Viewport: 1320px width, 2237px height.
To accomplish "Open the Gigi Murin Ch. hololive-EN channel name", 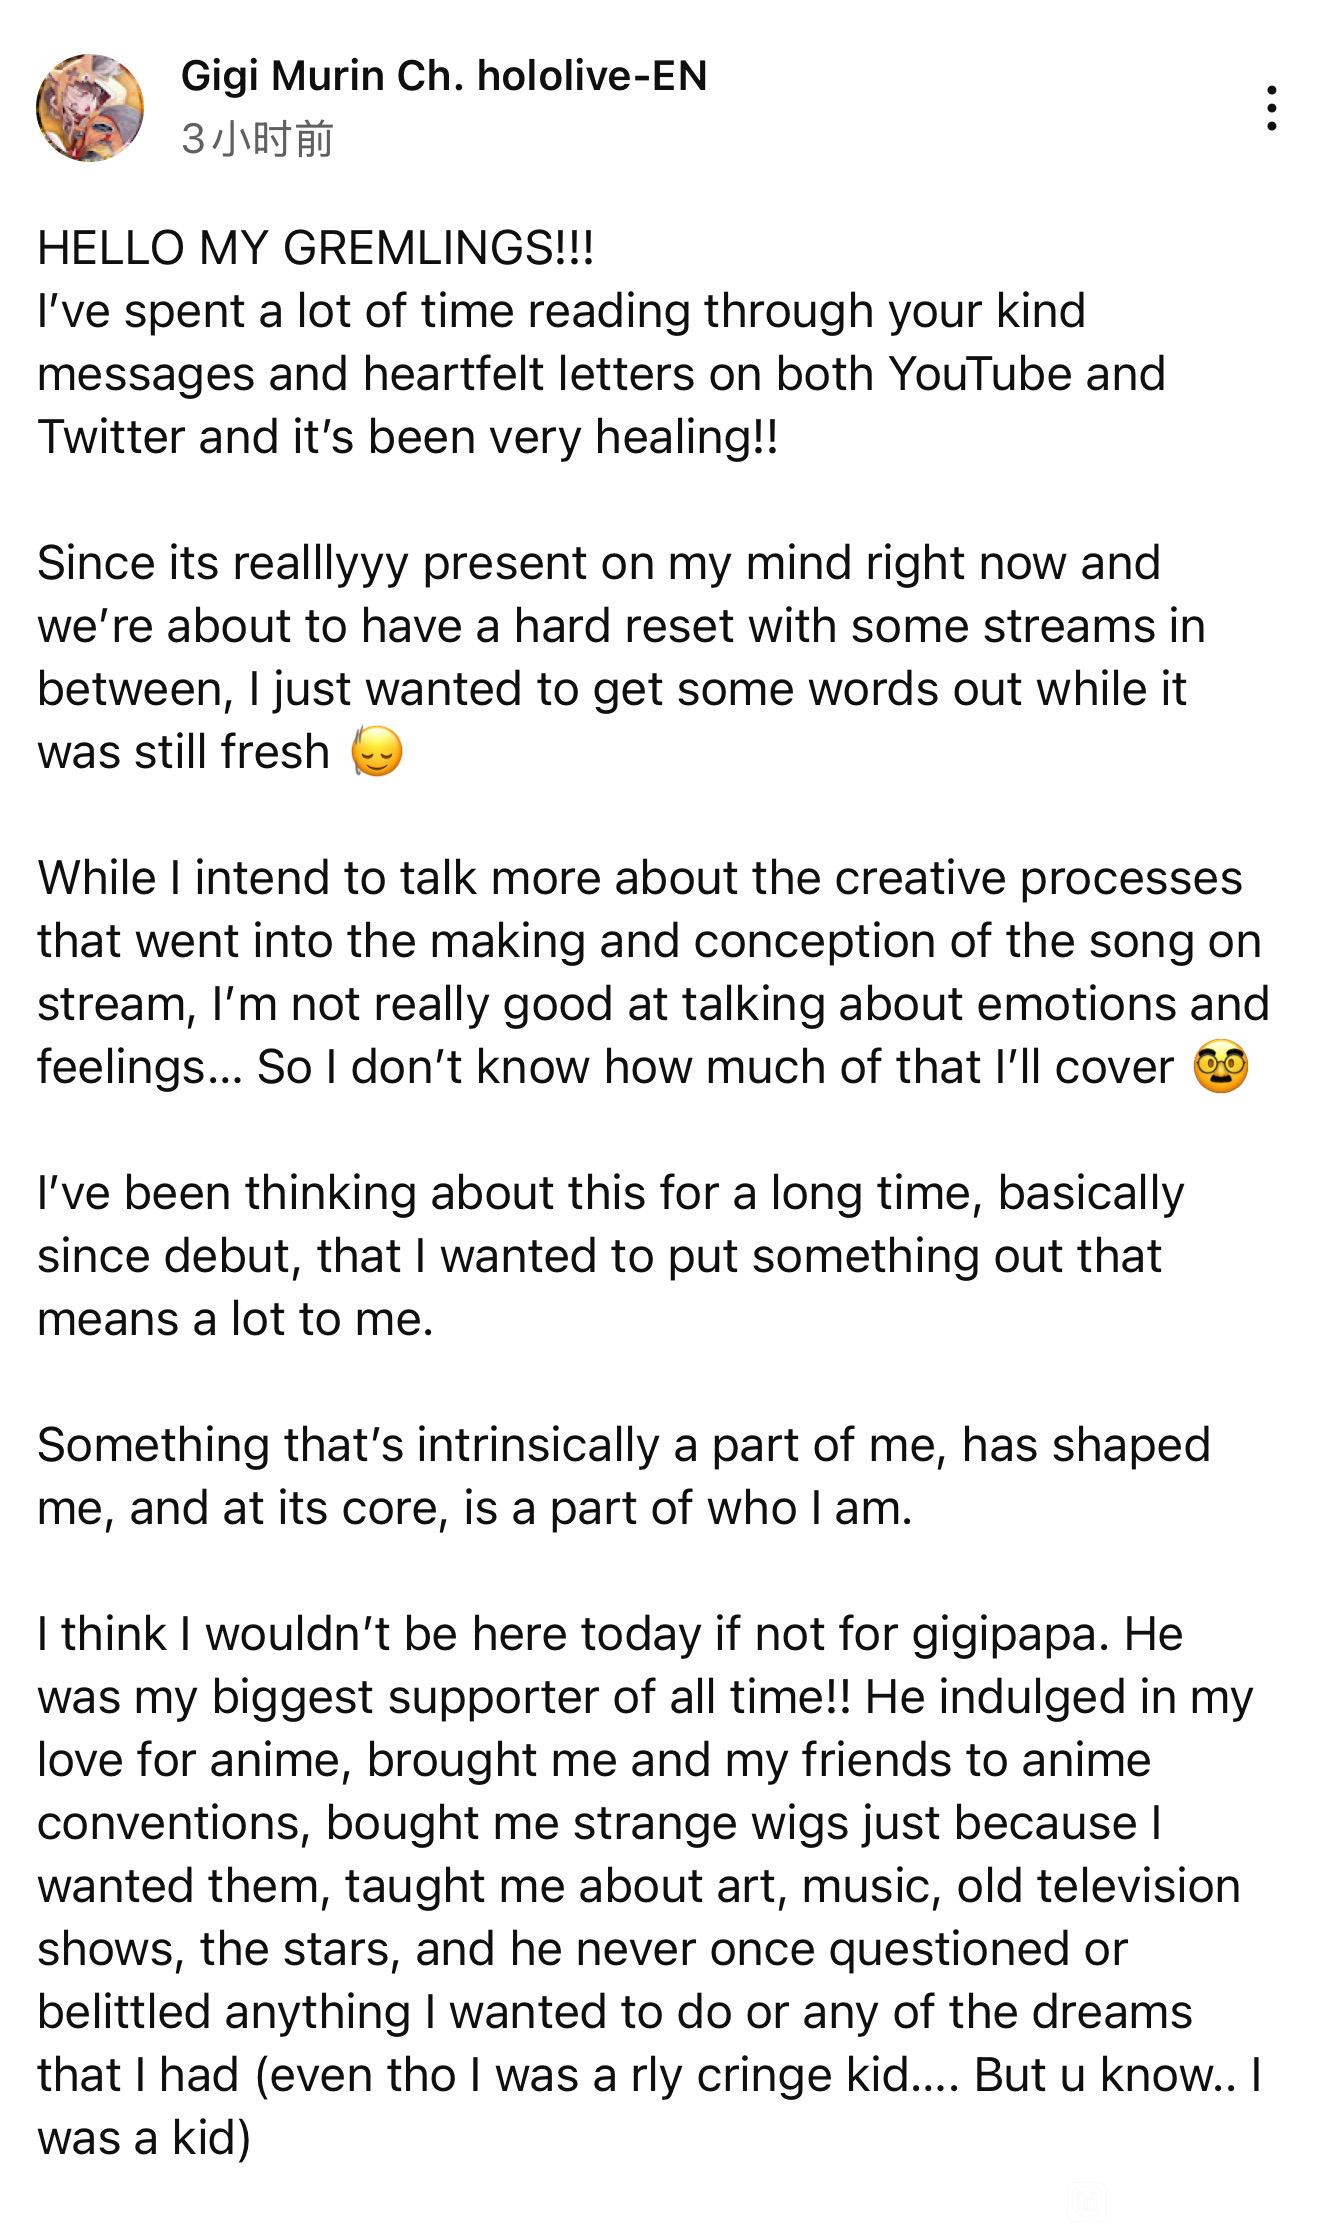I will point(444,76).
